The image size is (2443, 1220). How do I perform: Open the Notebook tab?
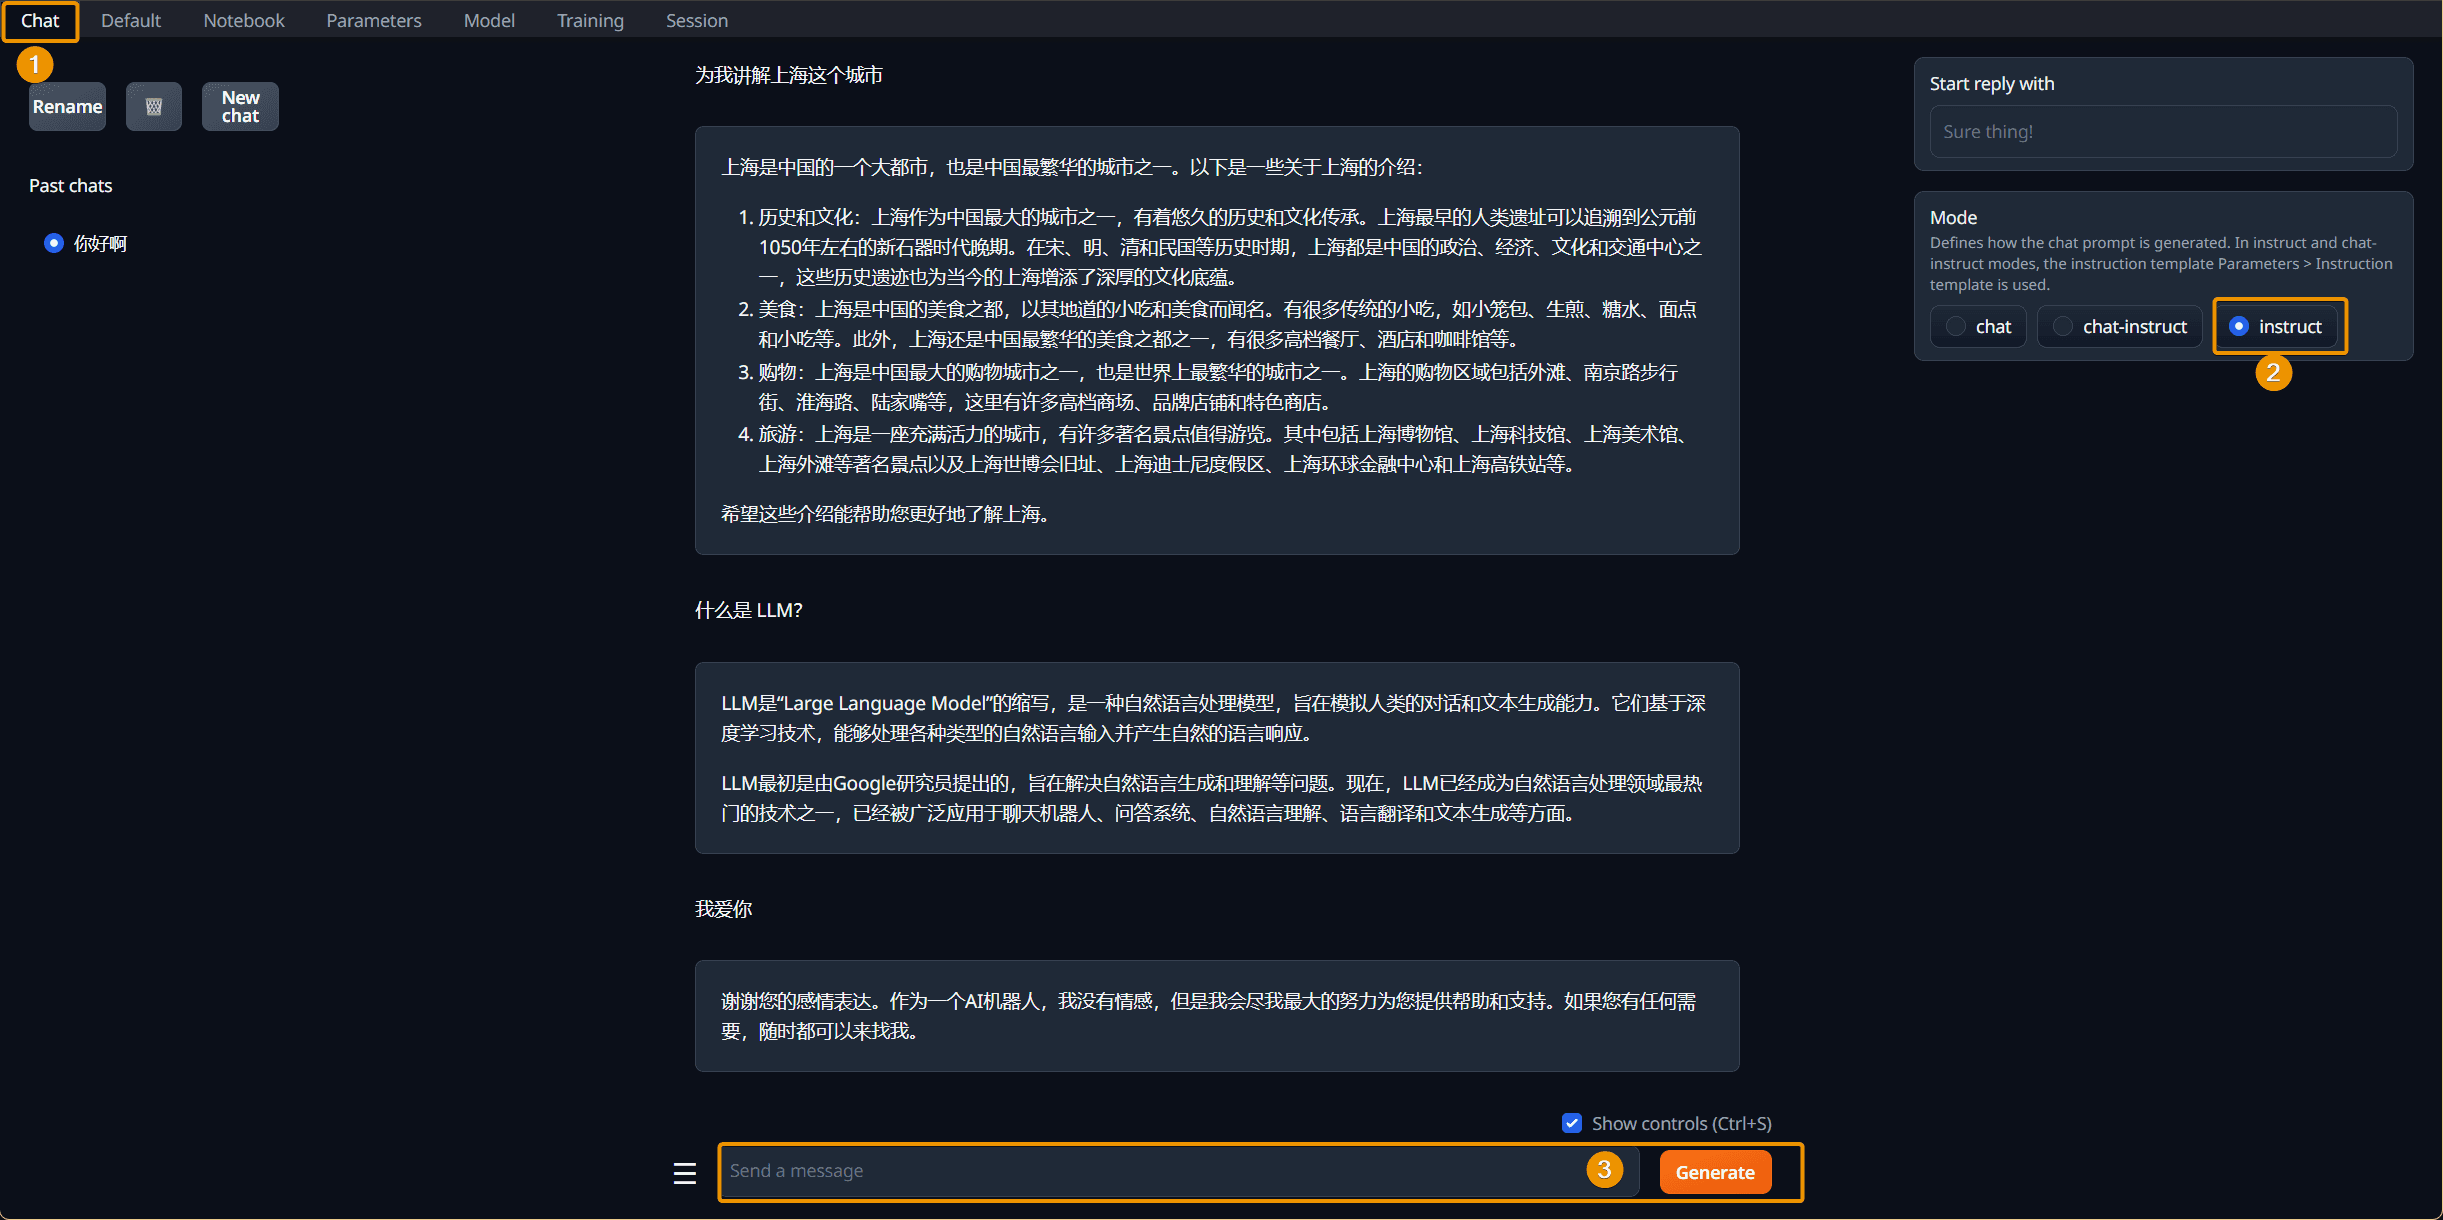(x=243, y=20)
